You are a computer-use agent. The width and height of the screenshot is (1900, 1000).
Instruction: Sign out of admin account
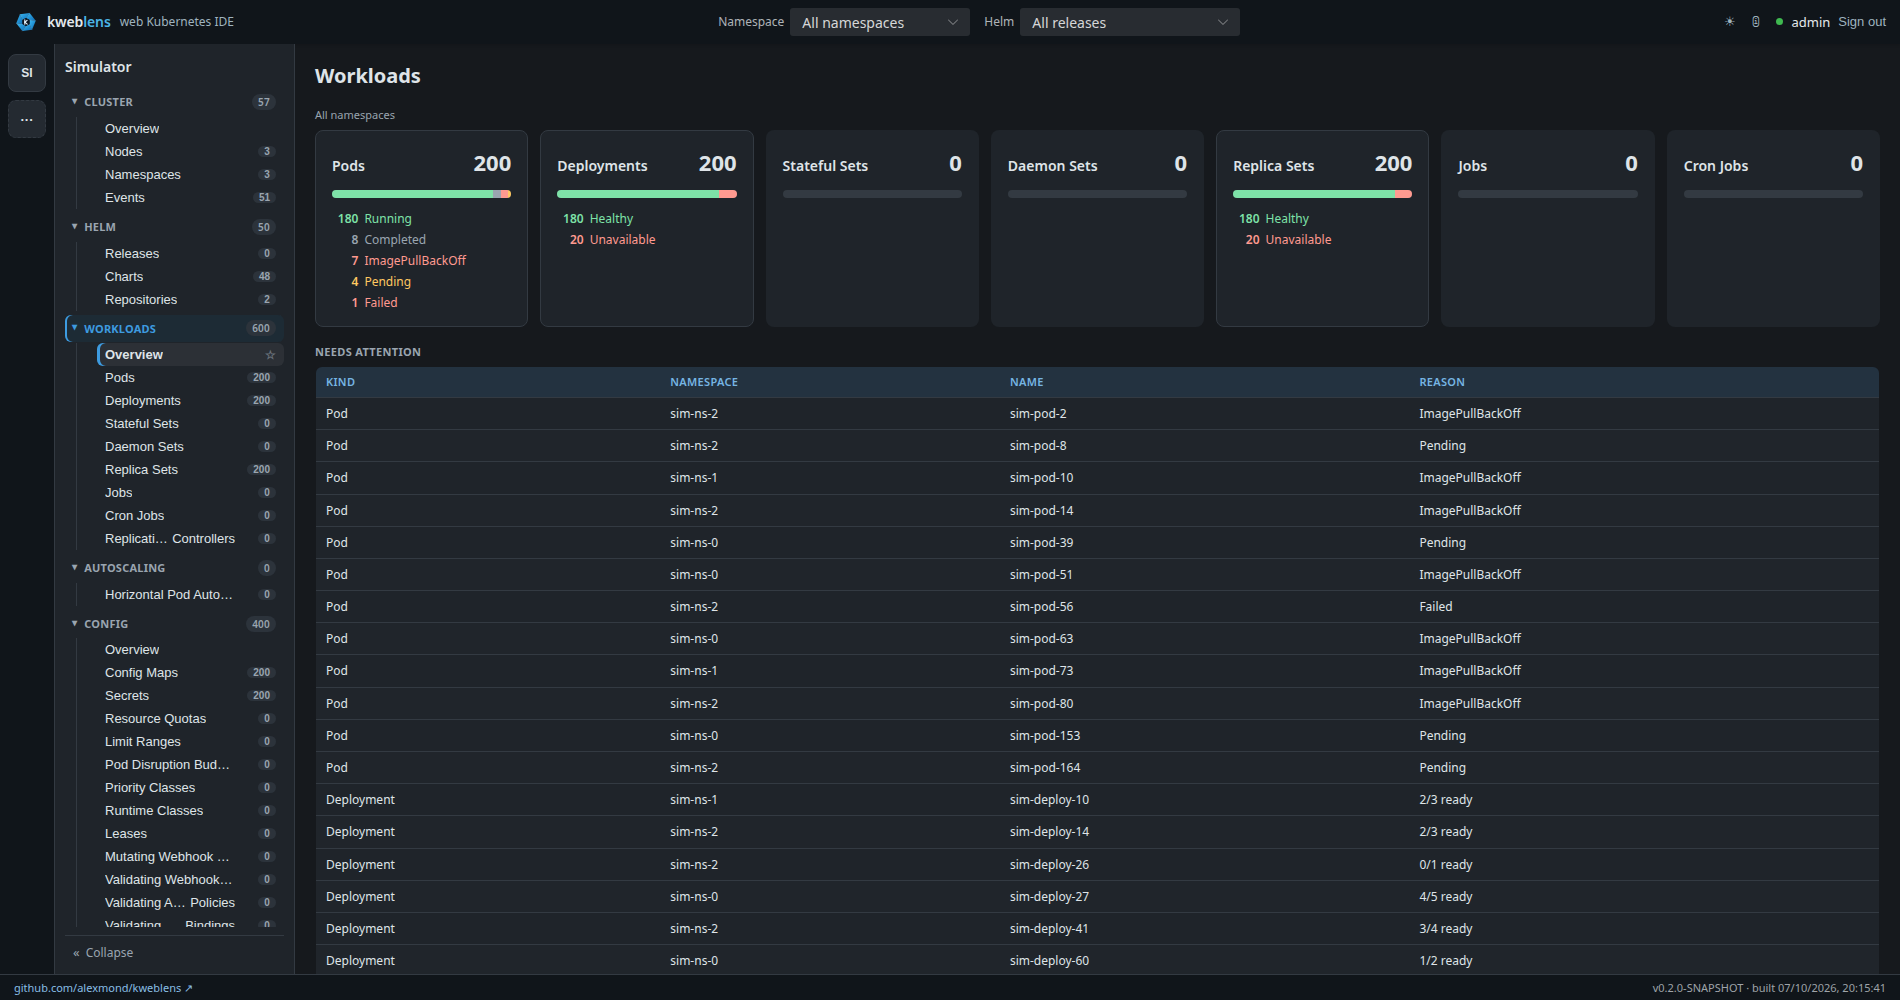(1862, 22)
